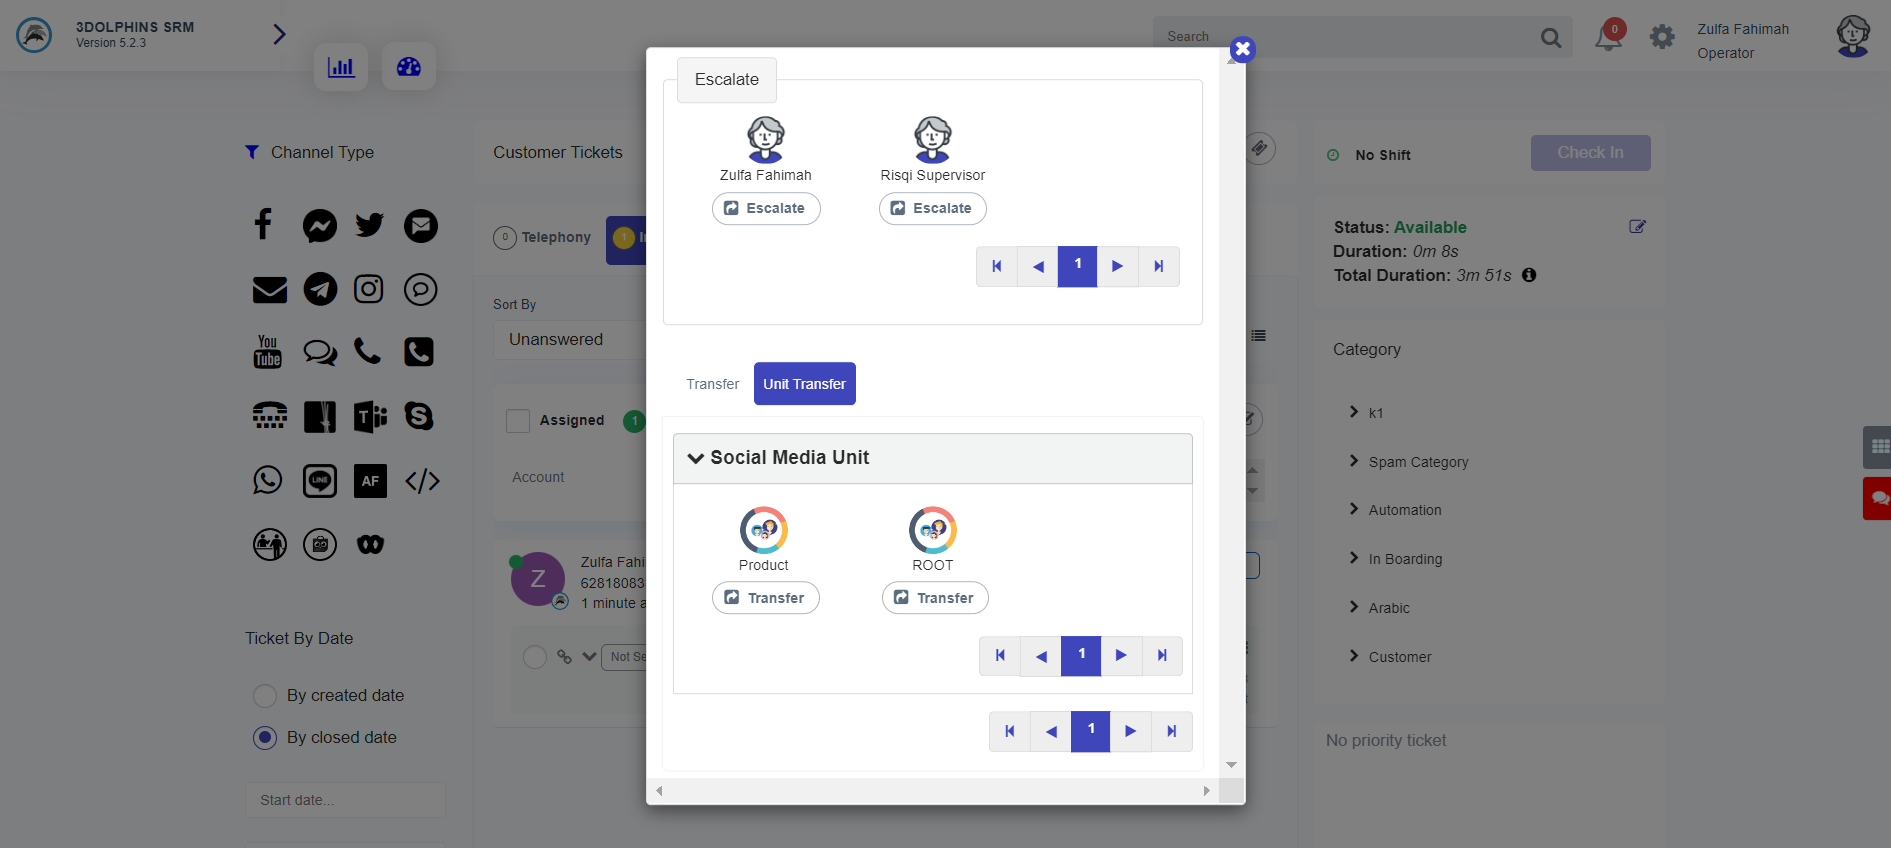The width and height of the screenshot is (1891, 848).
Task: Click the YouTube channel icon
Action: (267, 352)
